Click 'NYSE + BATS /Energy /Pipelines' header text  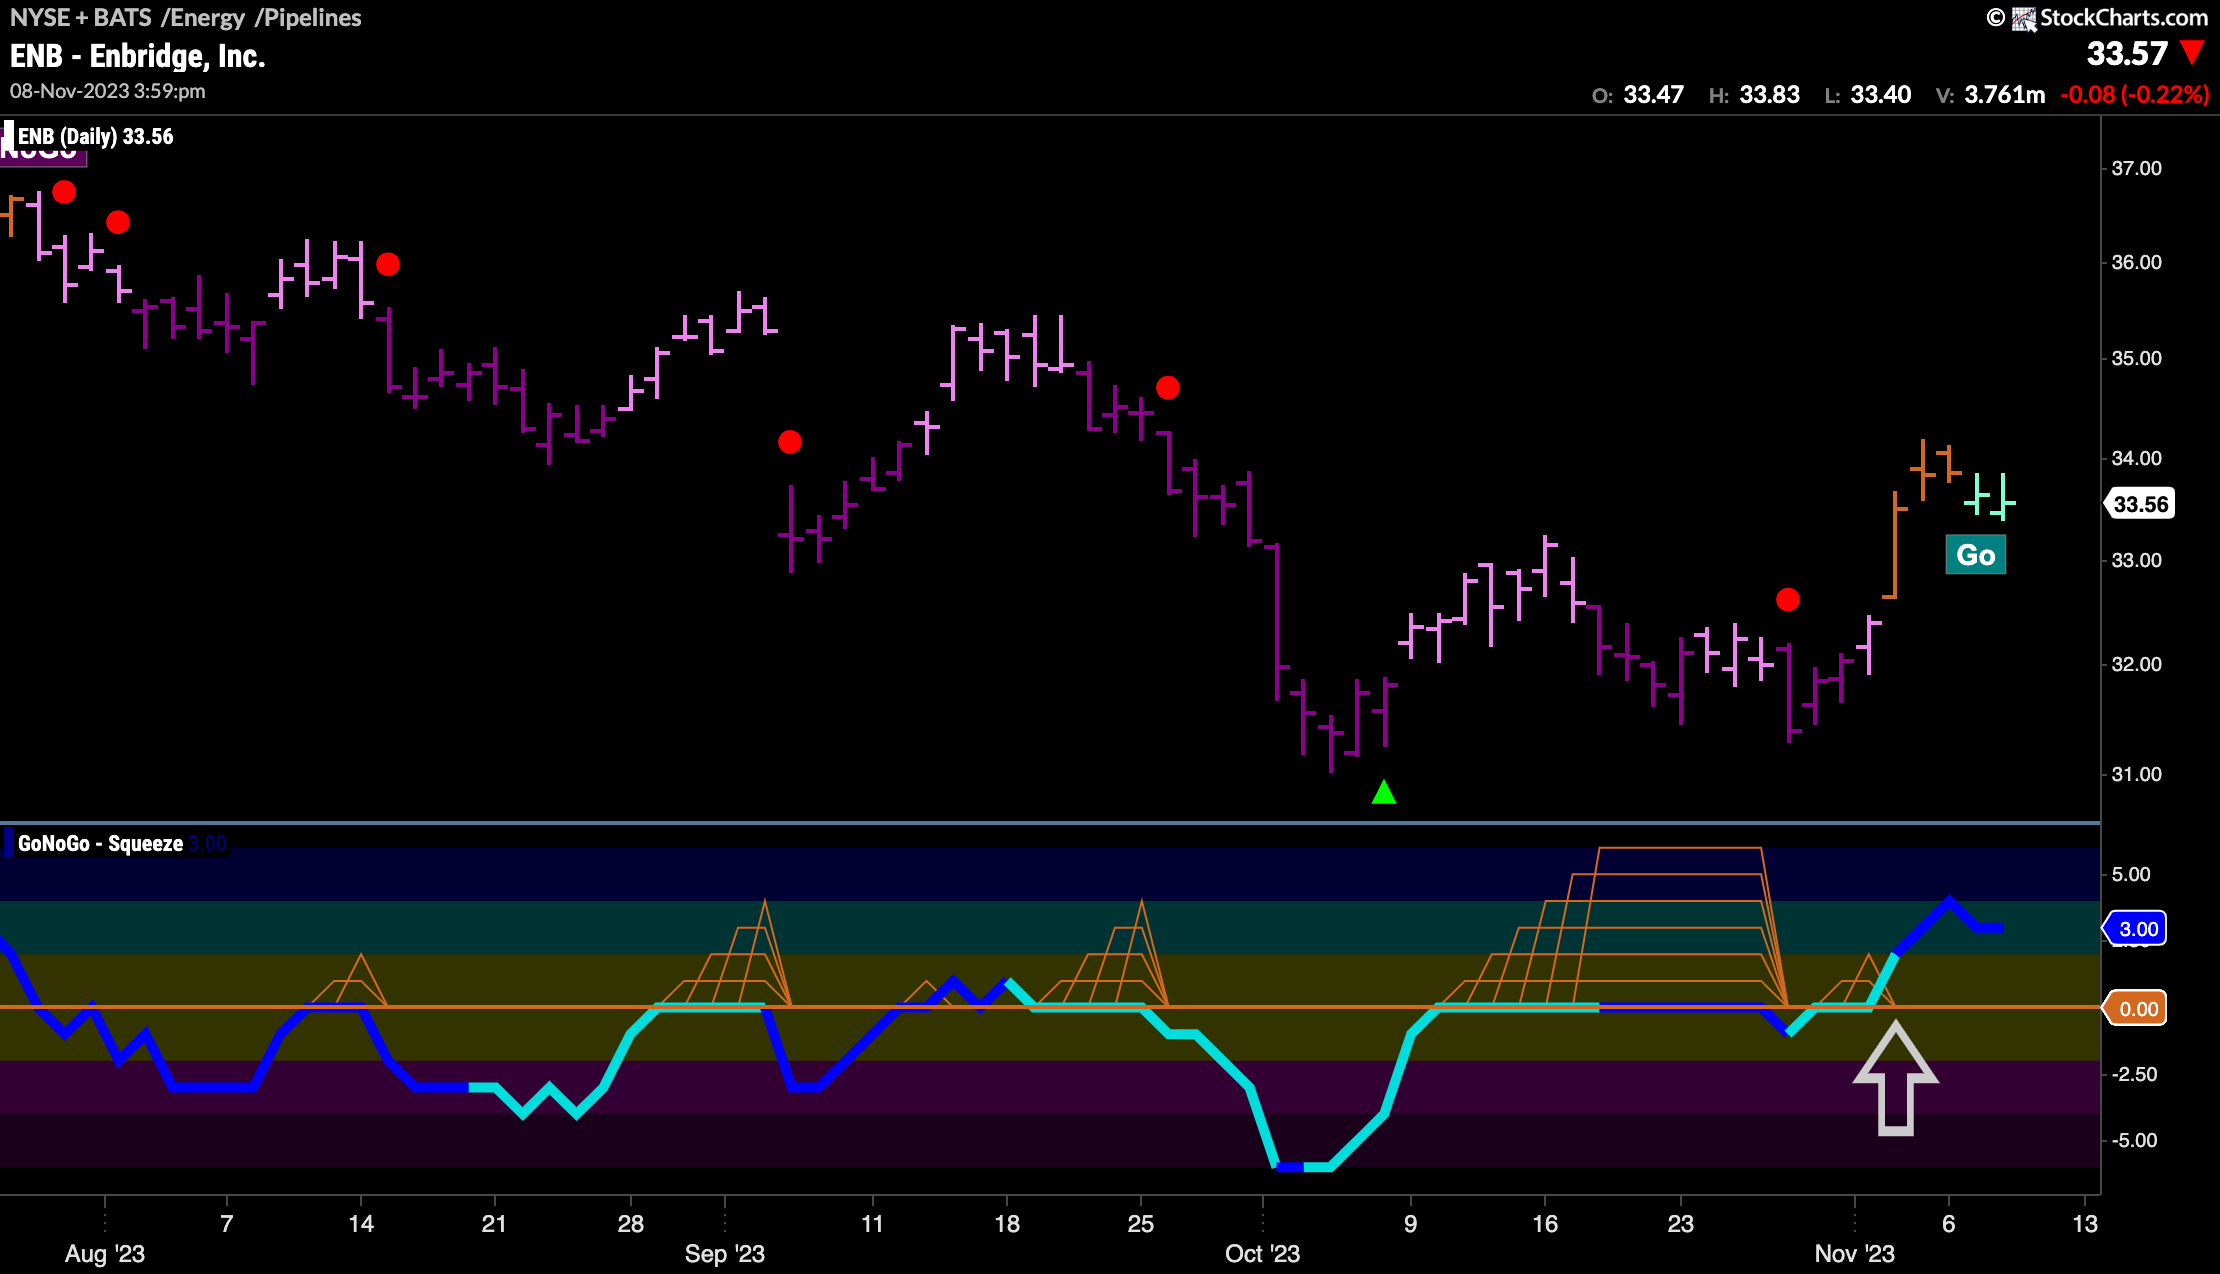click(186, 17)
